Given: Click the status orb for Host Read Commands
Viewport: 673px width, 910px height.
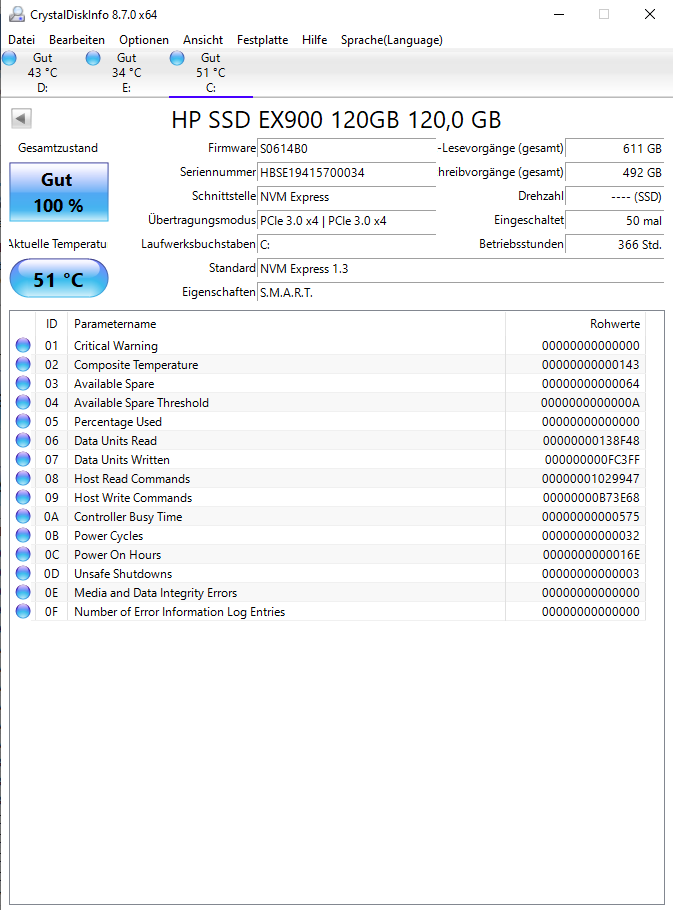Looking at the screenshot, I should point(23,478).
